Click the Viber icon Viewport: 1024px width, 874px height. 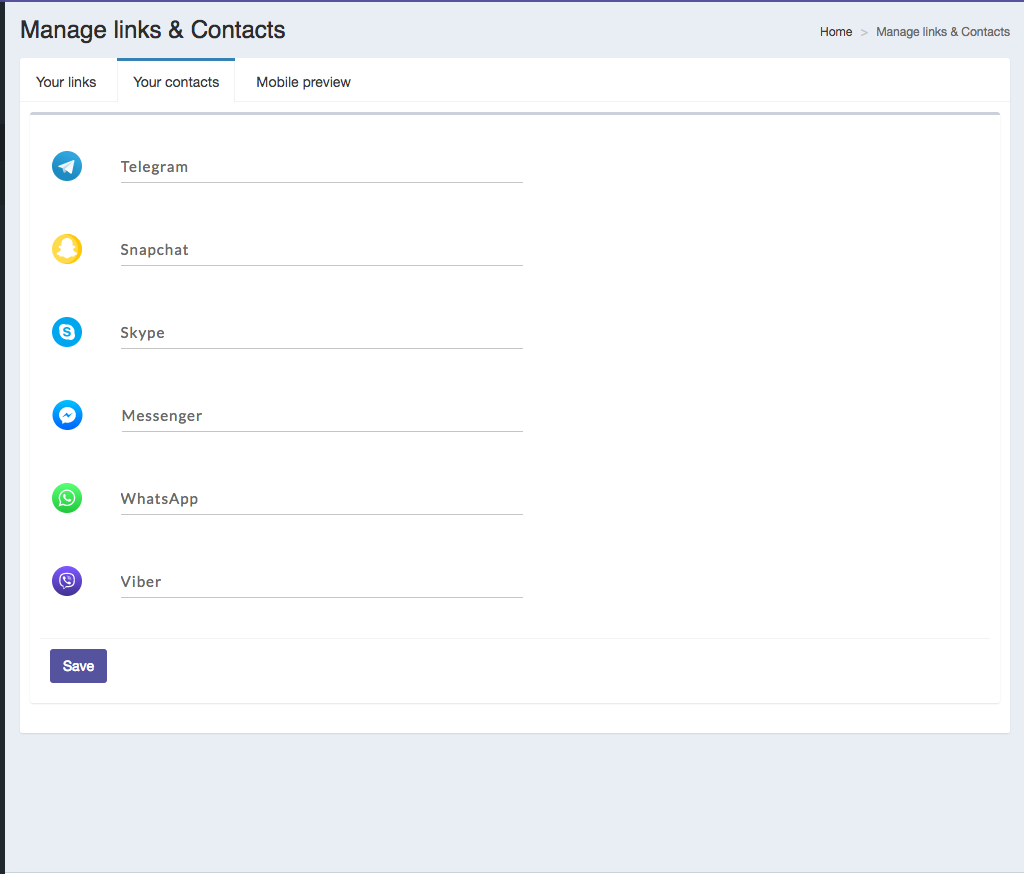tap(67, 581)
